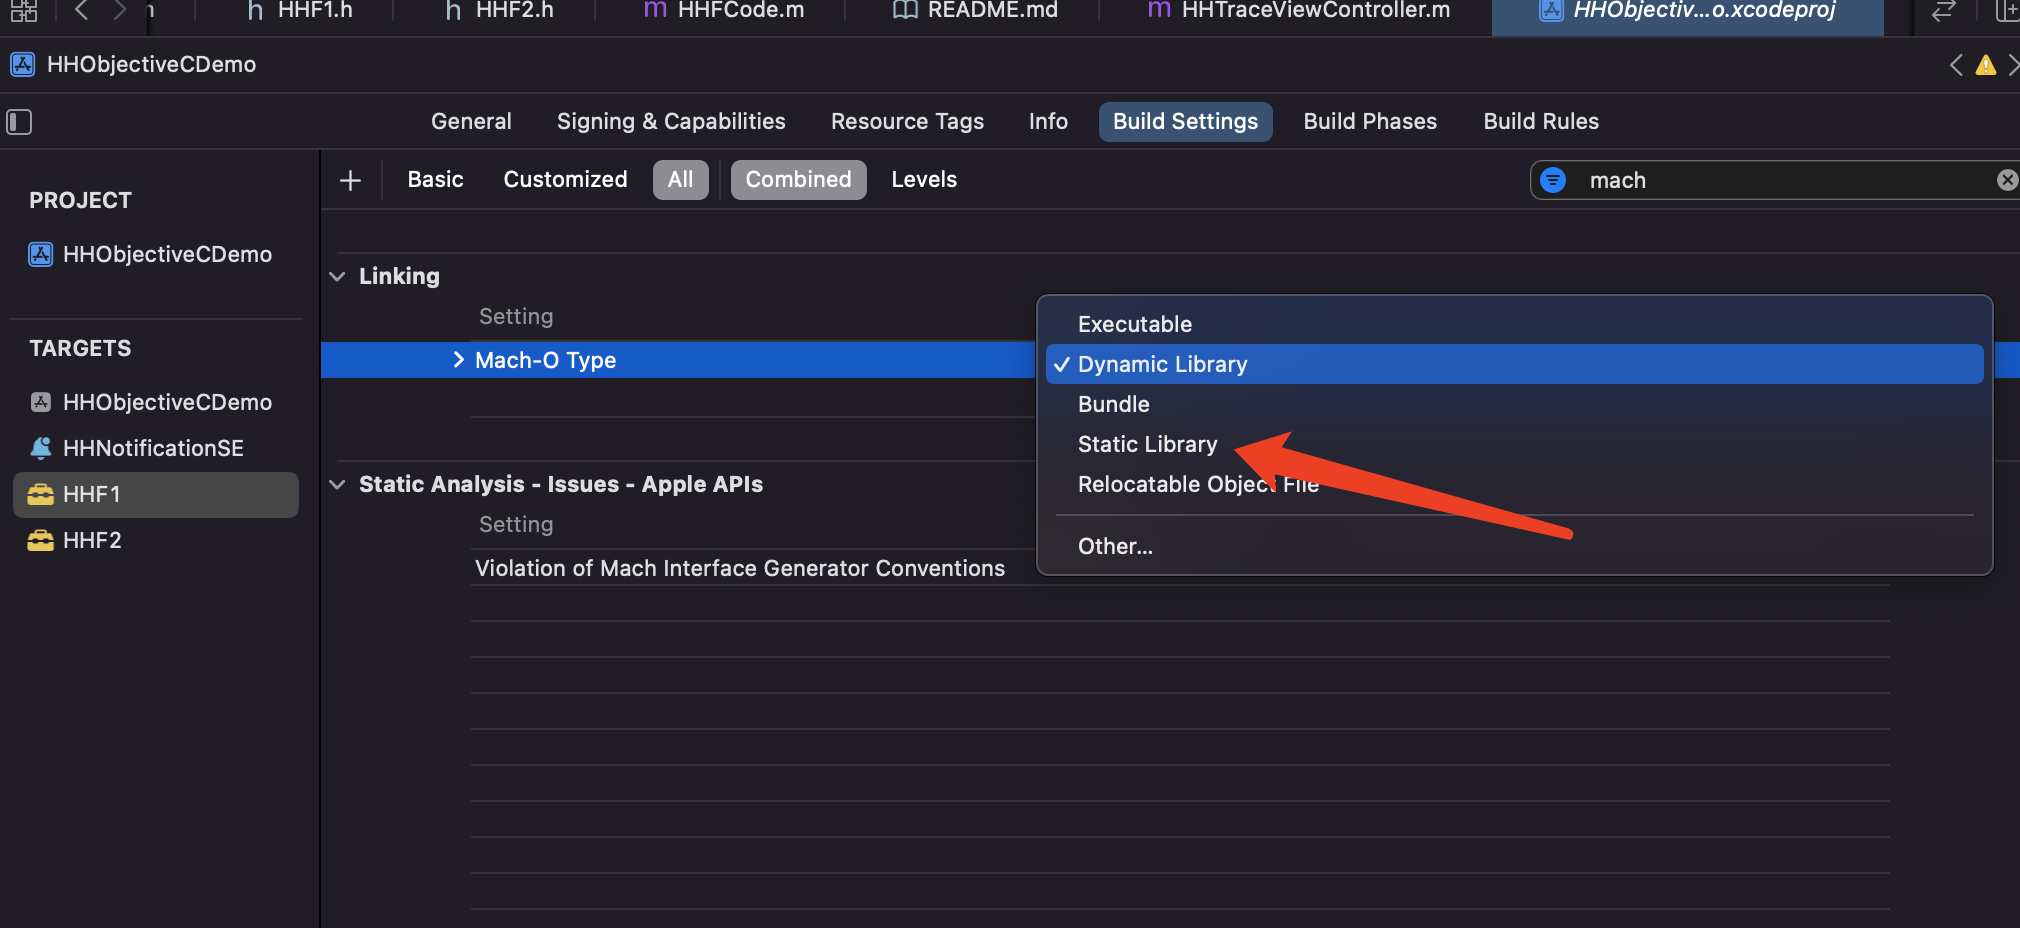Switch to Combined view

tap(798, 180)
